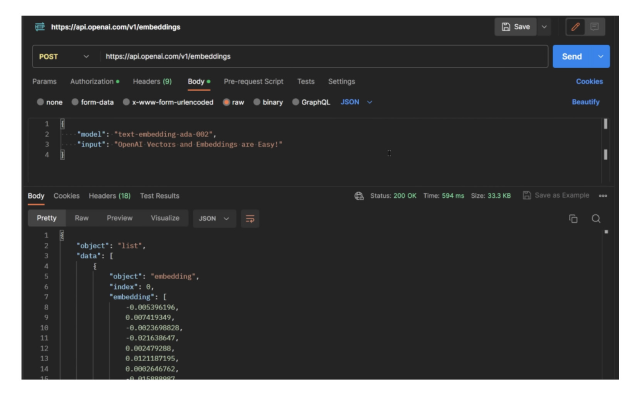
Task: Click the value -0.005396196
Action: pyautogui.click(x=152, y=307)
